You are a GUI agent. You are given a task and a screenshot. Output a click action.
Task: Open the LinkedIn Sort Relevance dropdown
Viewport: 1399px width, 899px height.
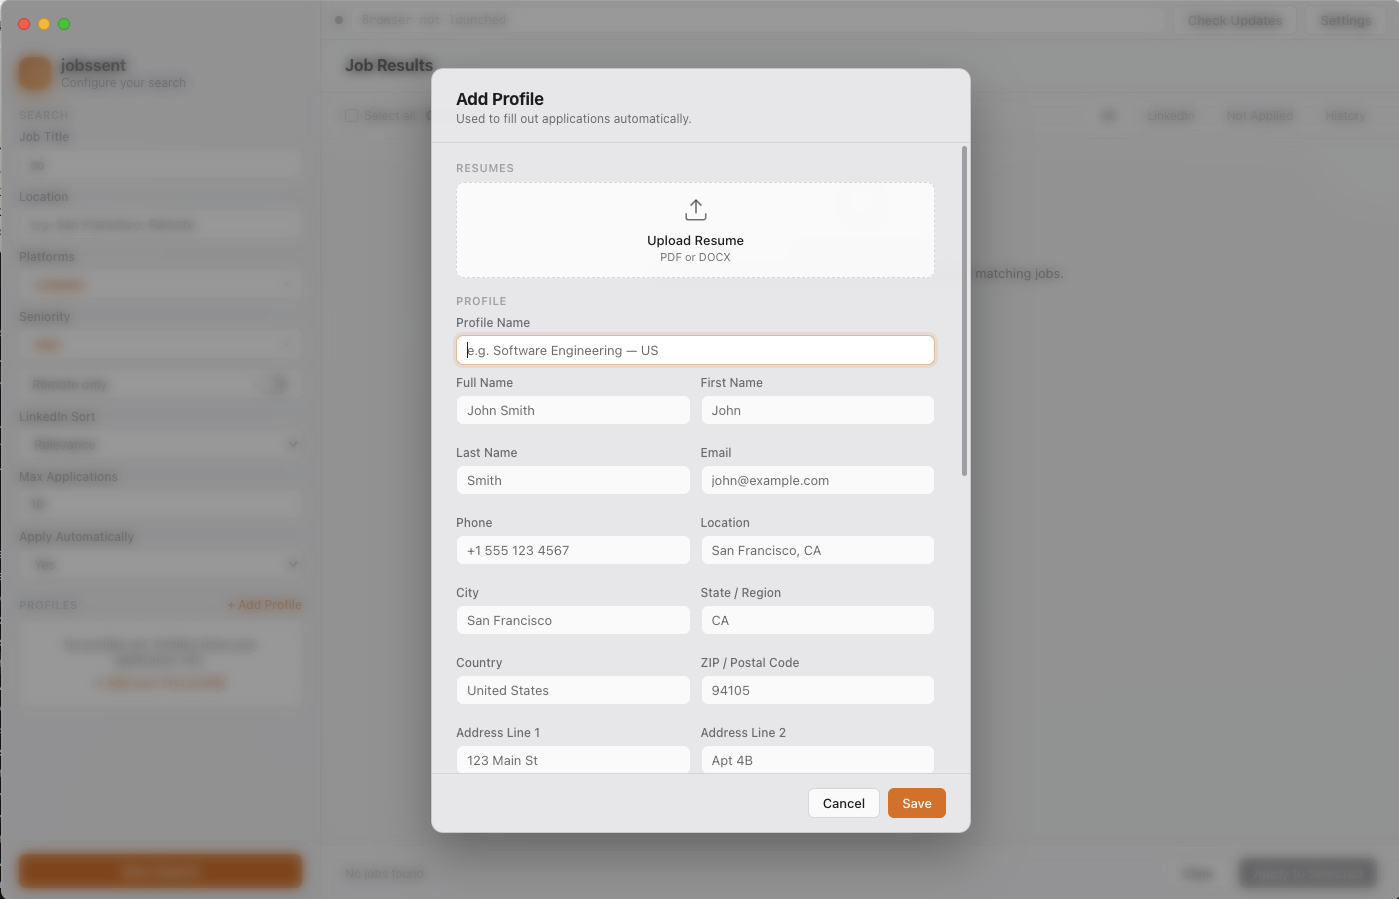(x=160, y=444)
